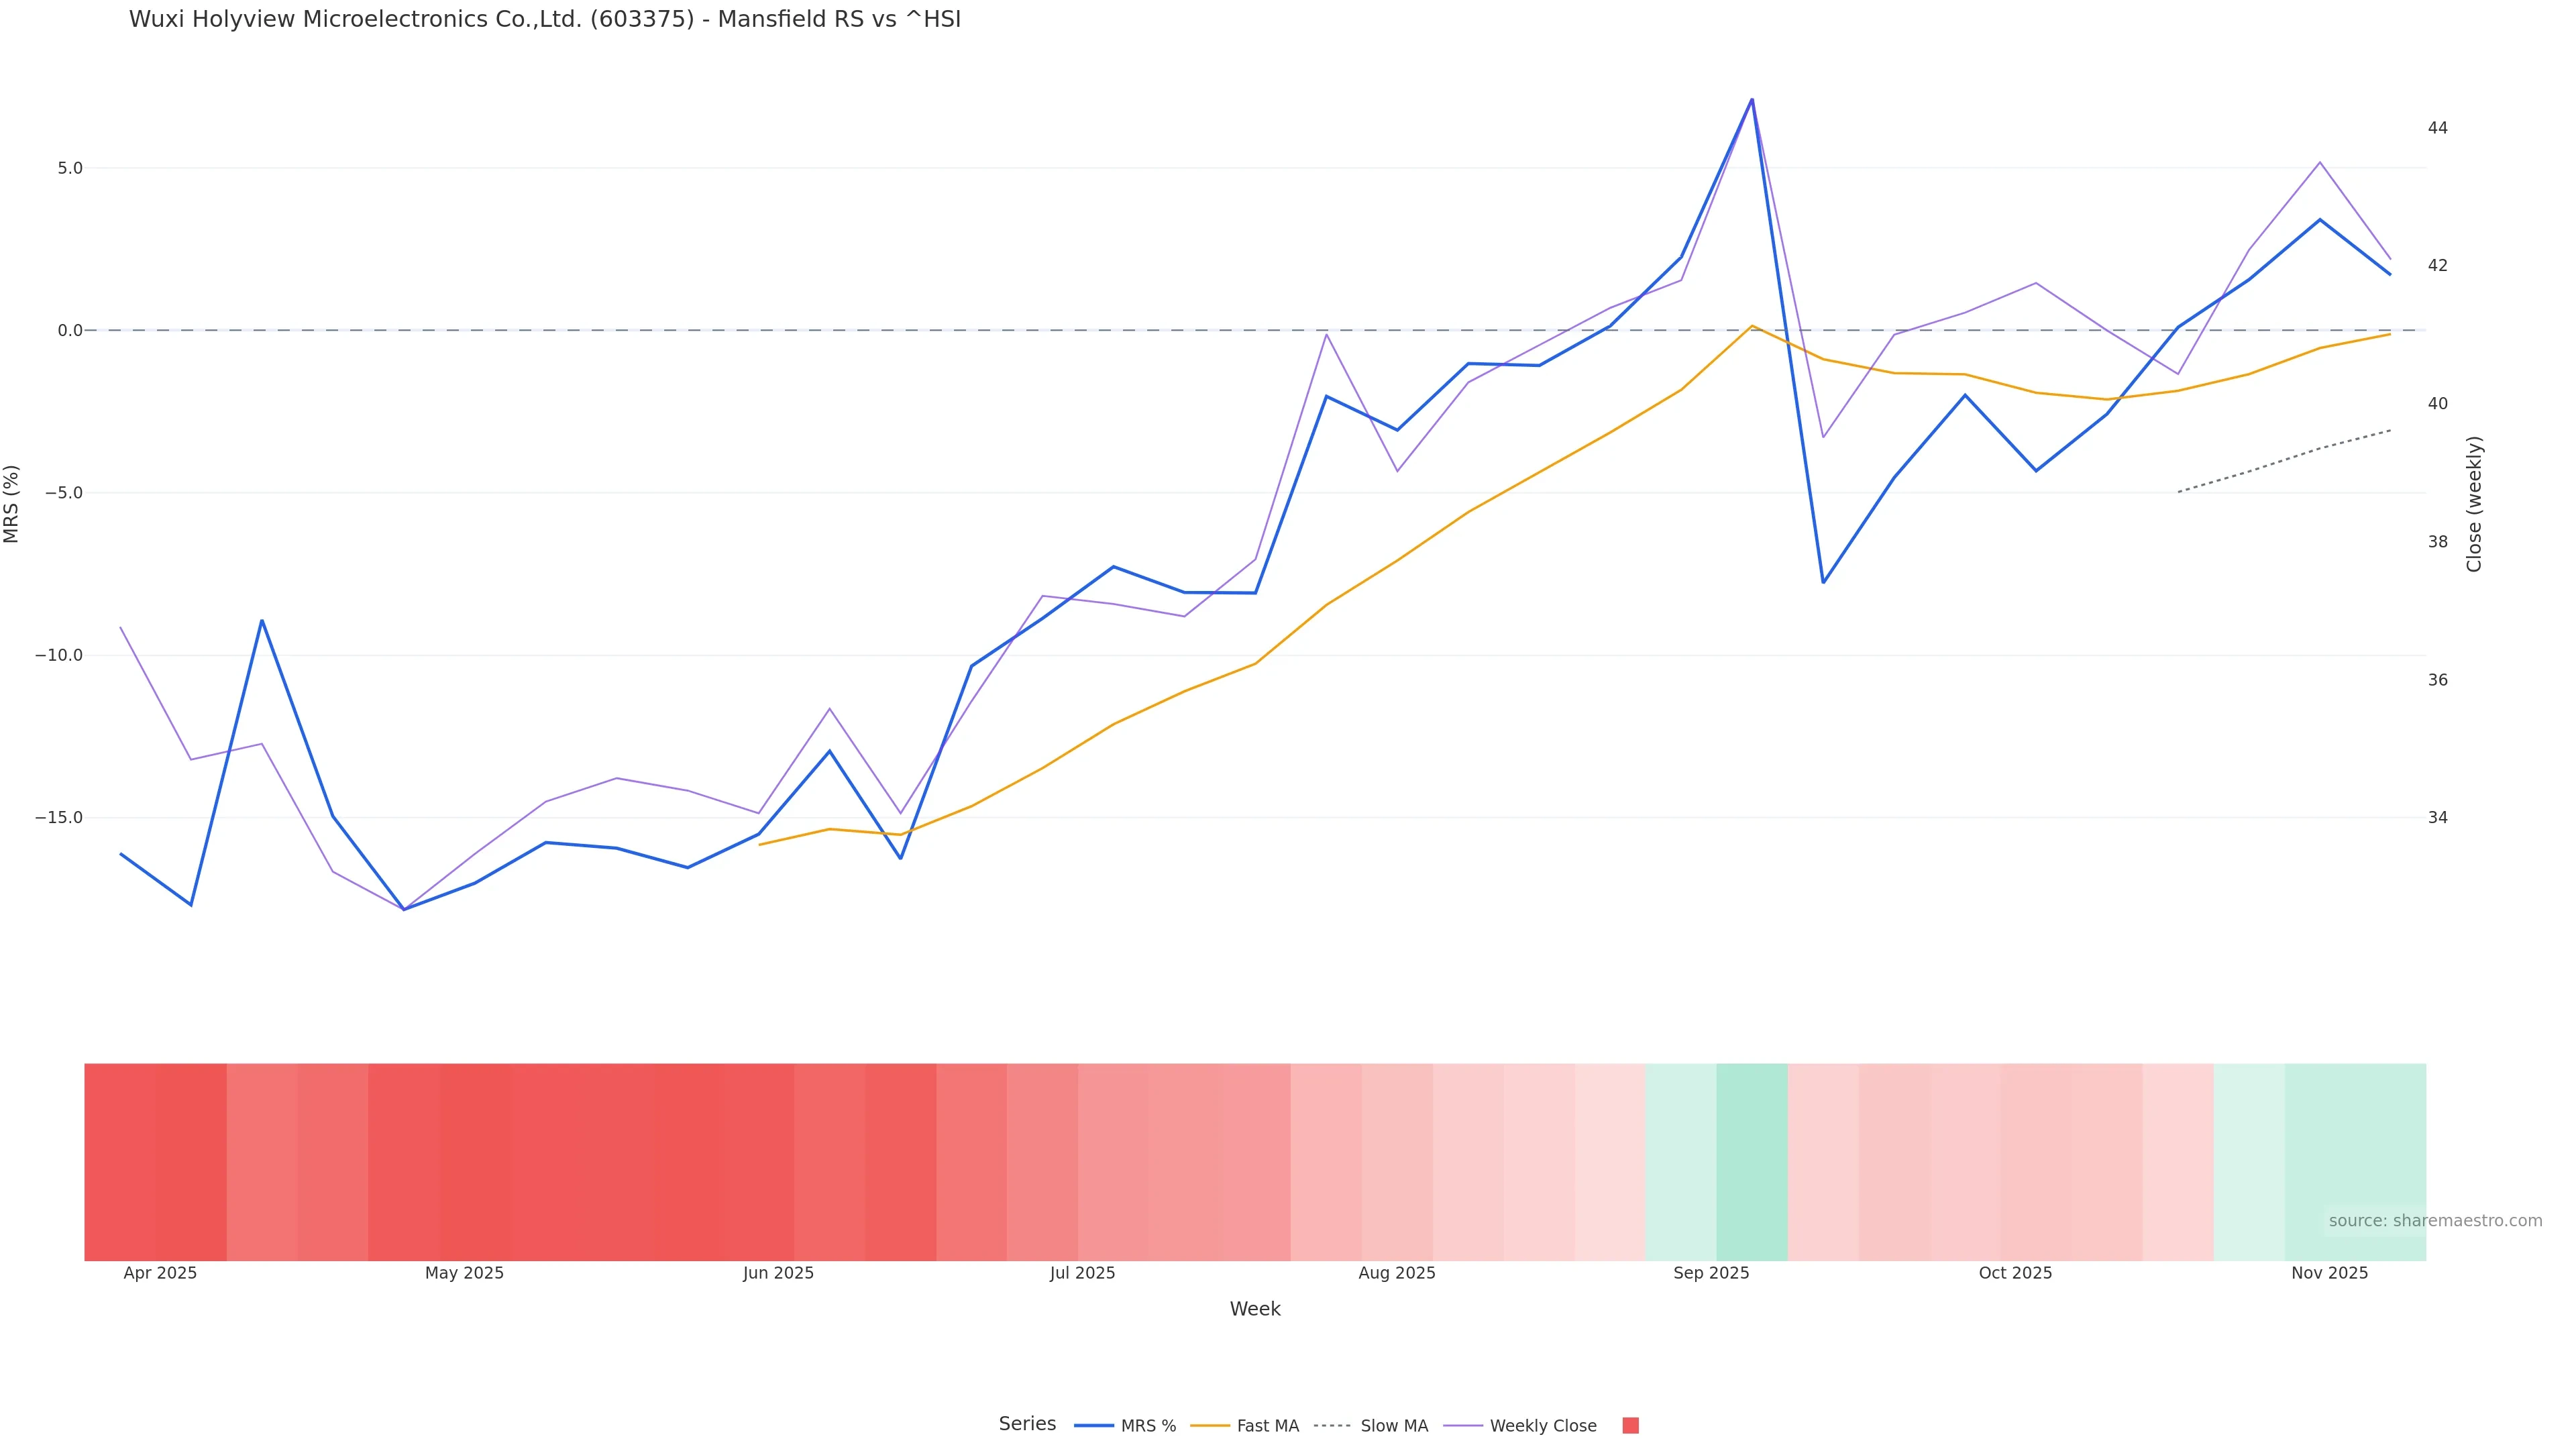Click the Close (weekly) axis title
Viewport: 2576px width, 1449px height.
point(2474,503)
